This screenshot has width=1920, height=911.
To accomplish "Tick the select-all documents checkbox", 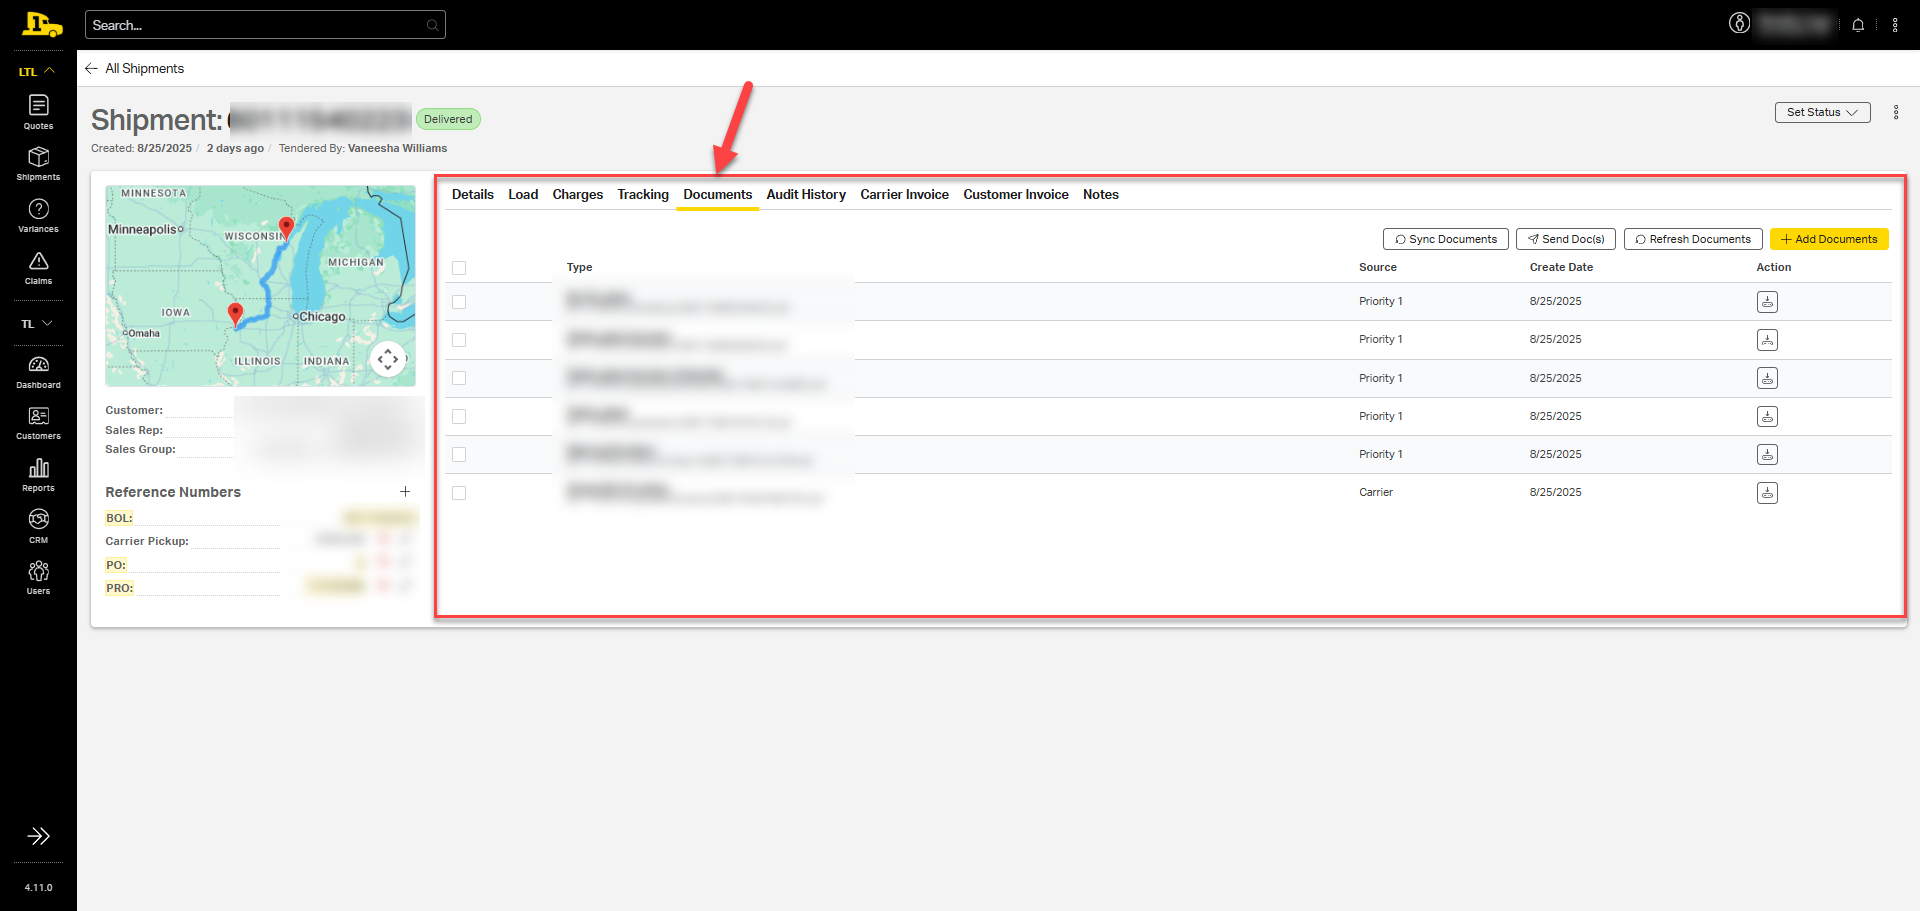I will pyautogui.click(x=459, y=268).
